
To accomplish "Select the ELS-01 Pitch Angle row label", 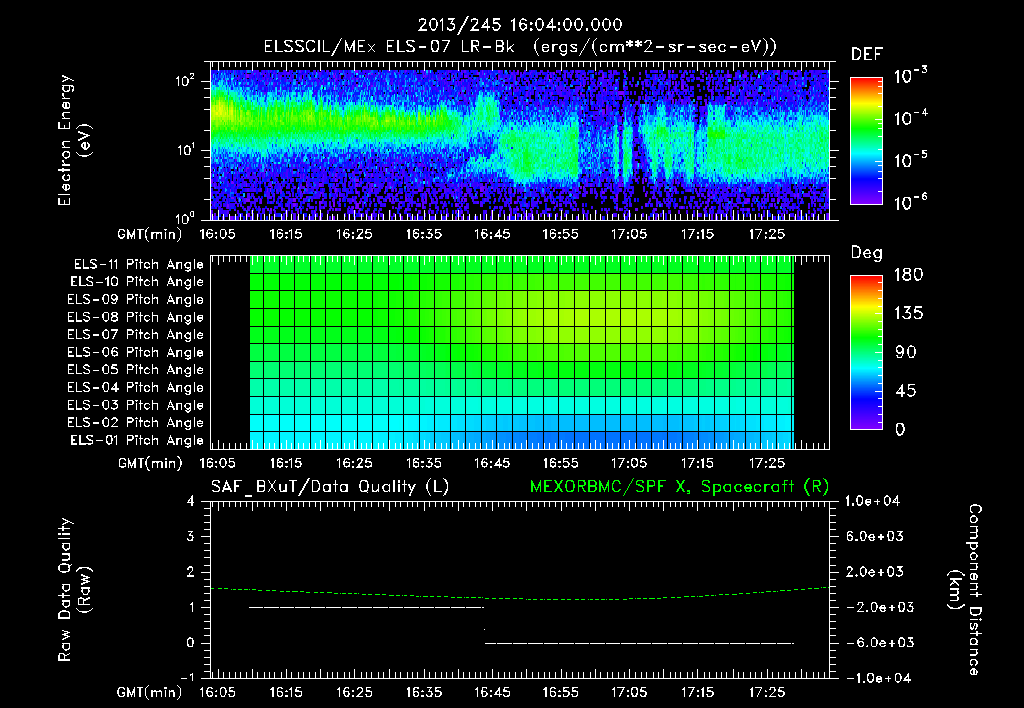I will pyautogui.click(x=137, y=441).
